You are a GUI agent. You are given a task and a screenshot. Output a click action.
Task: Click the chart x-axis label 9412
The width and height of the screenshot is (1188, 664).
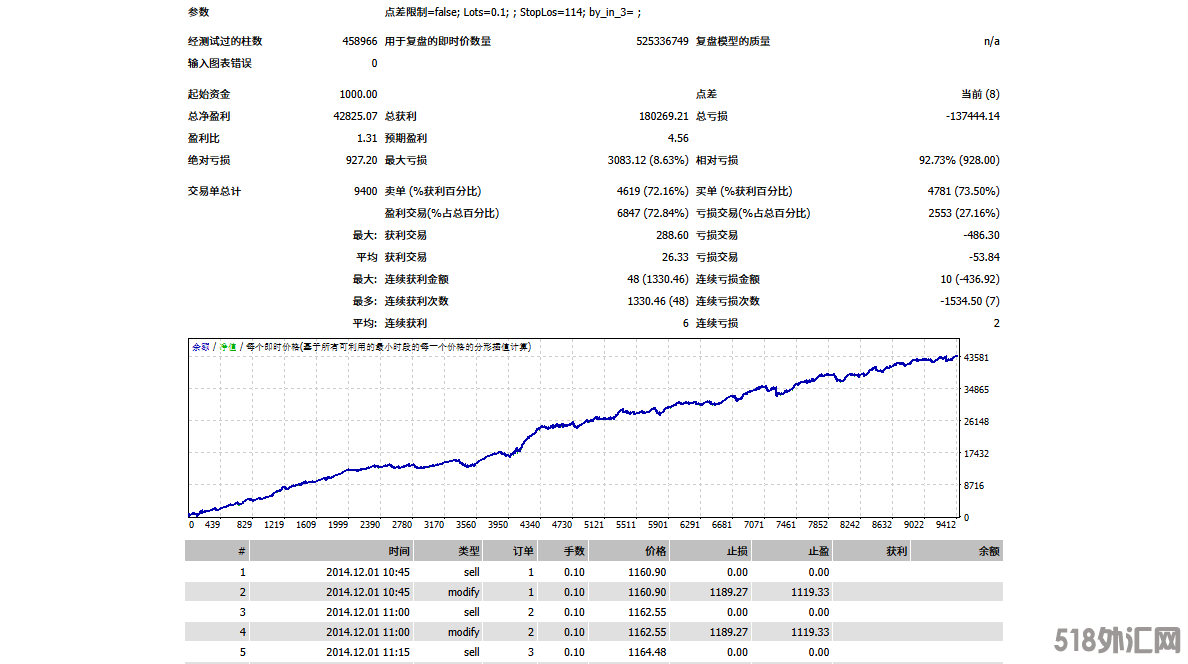[x=946, y=525]
